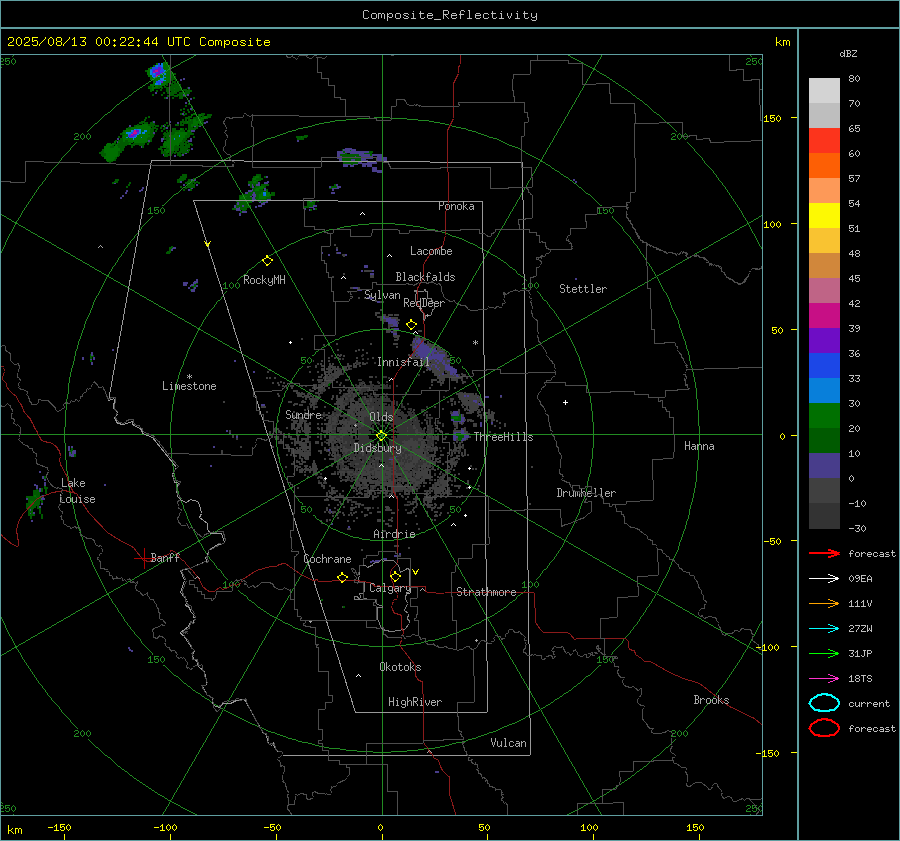Click the red forecast ellipse icon
The image size is (900, 841).
point(824,728)
